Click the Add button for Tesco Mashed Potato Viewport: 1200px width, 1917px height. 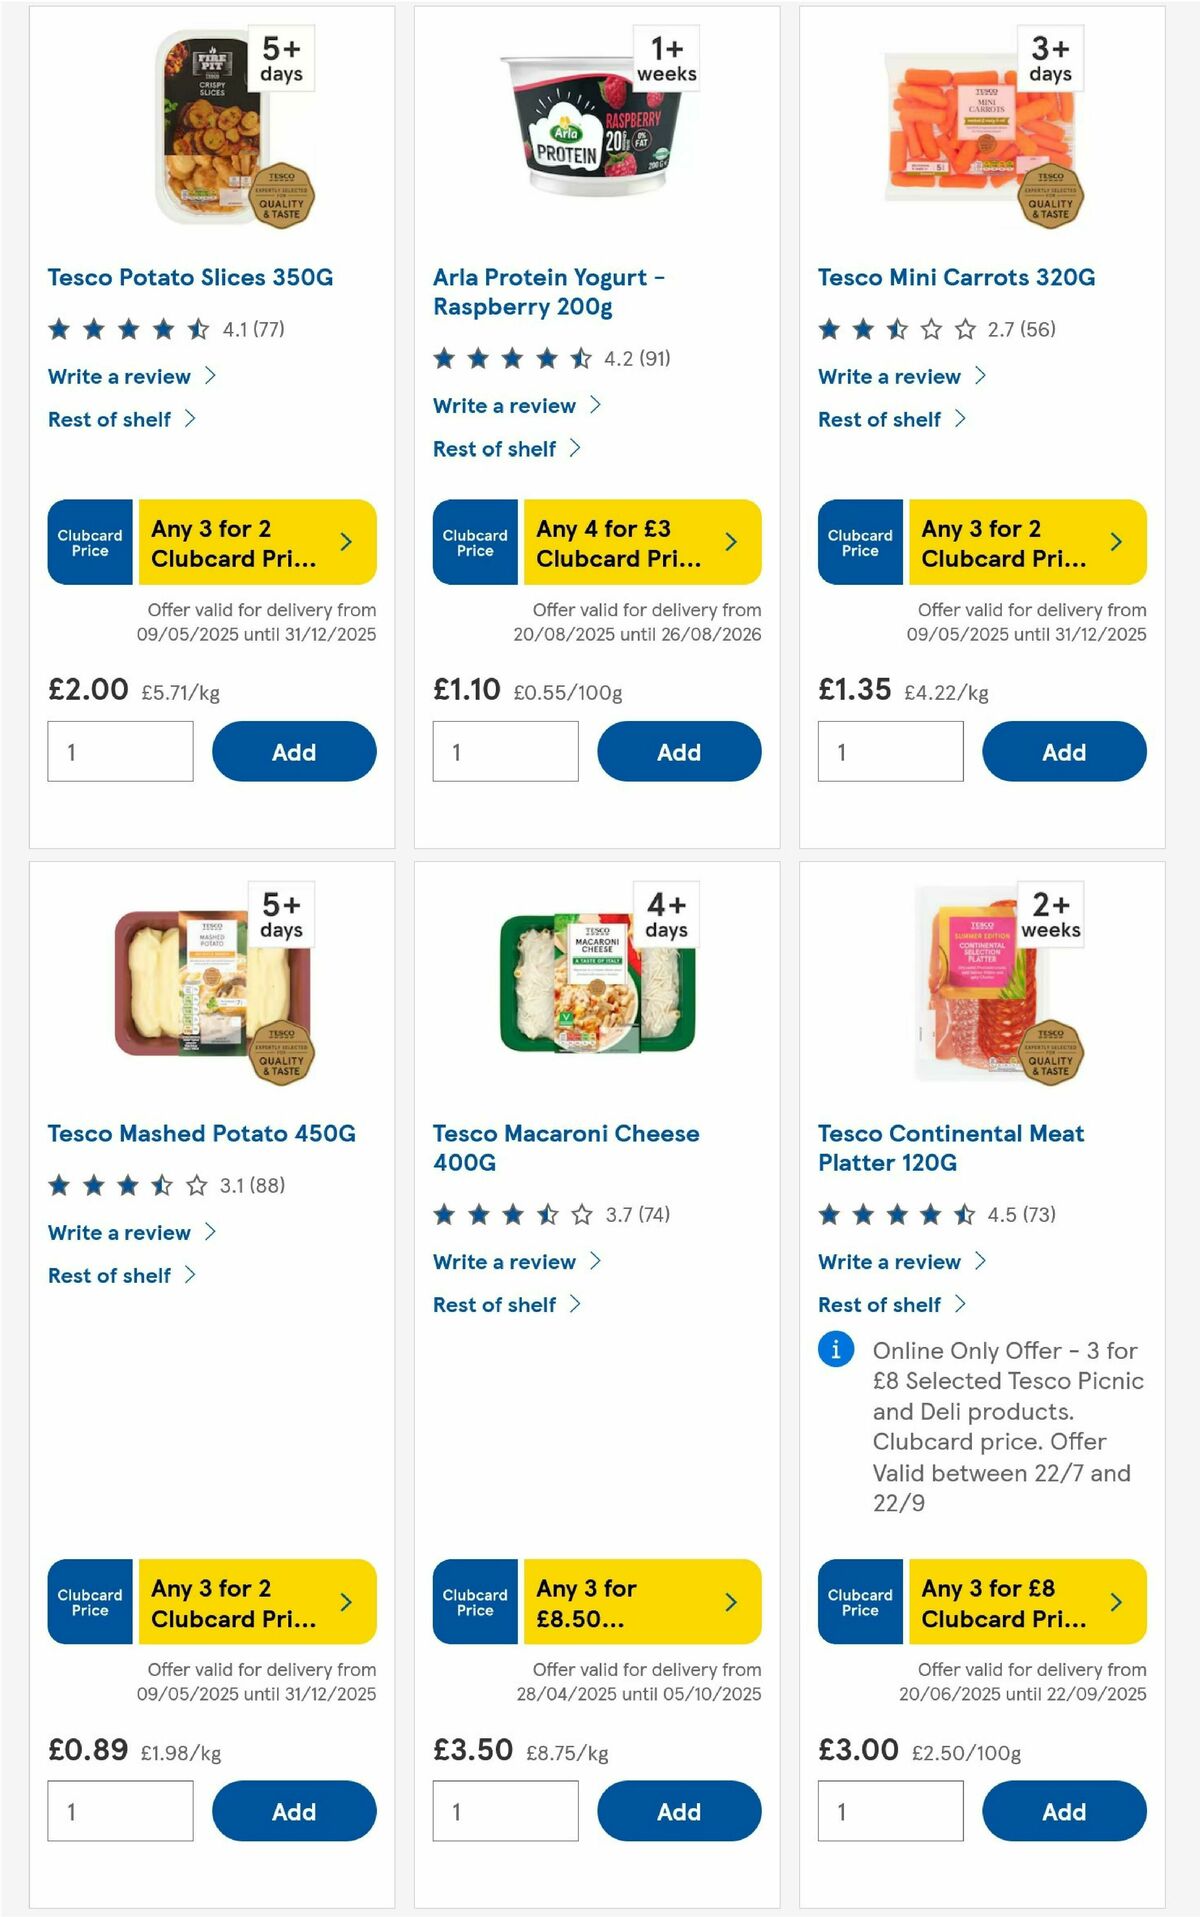(293, 1811)
